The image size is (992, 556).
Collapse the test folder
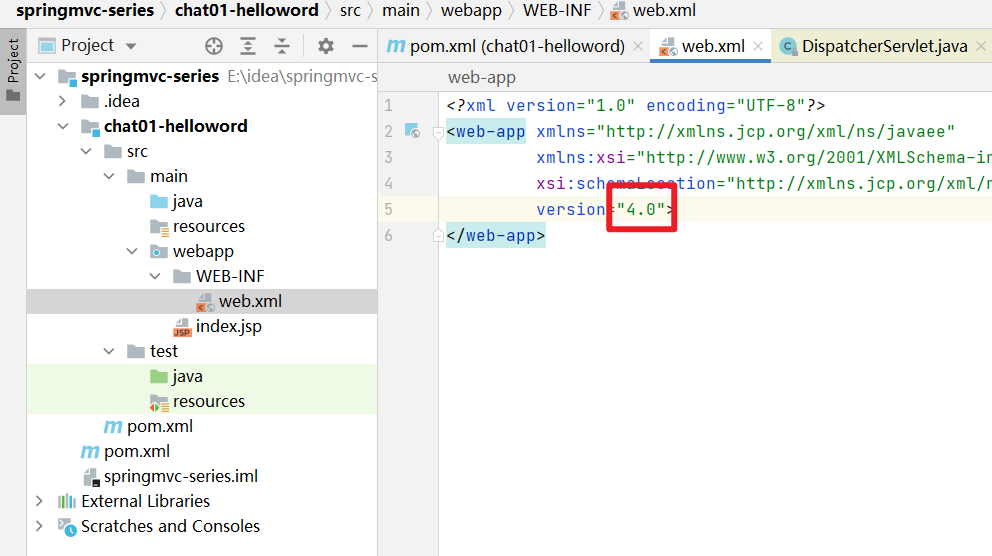point(109,351)
